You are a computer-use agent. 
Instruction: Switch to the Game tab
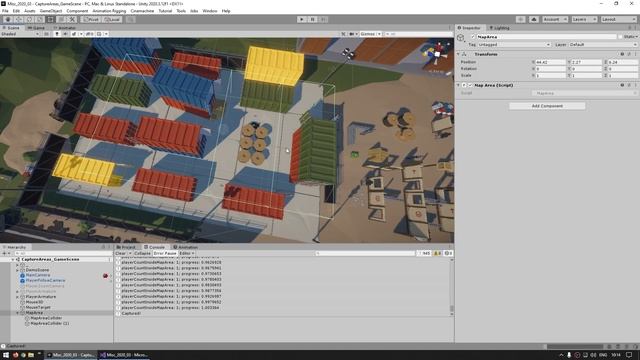(36, 28)
